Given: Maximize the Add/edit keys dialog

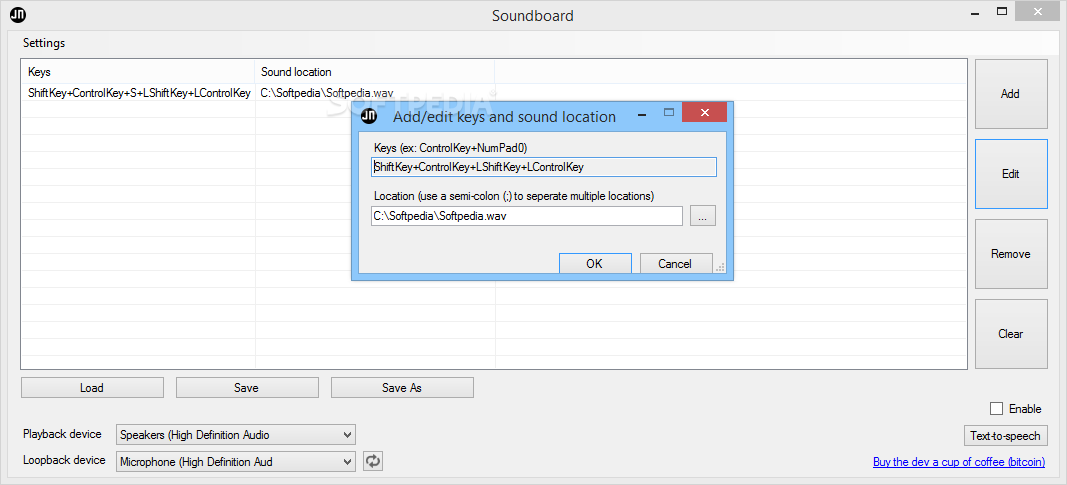Looking at the screenshot, I should (669, 113).
